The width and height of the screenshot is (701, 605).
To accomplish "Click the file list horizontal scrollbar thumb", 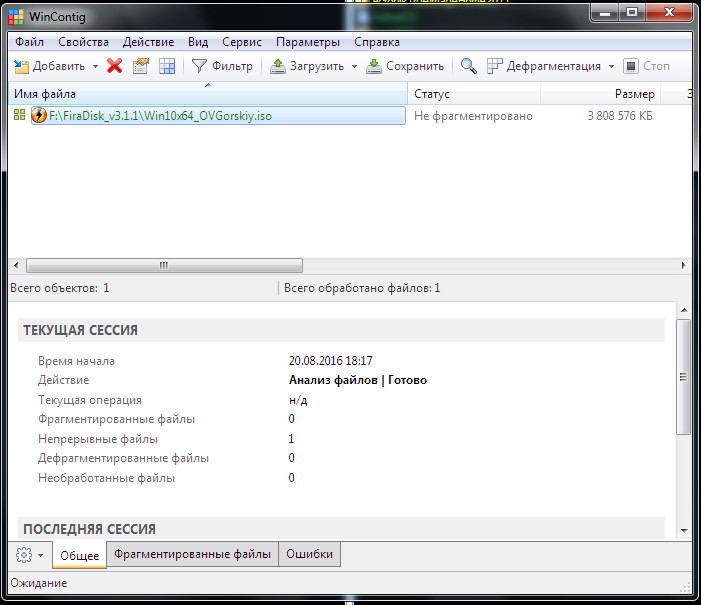I will tap(164, 265).
